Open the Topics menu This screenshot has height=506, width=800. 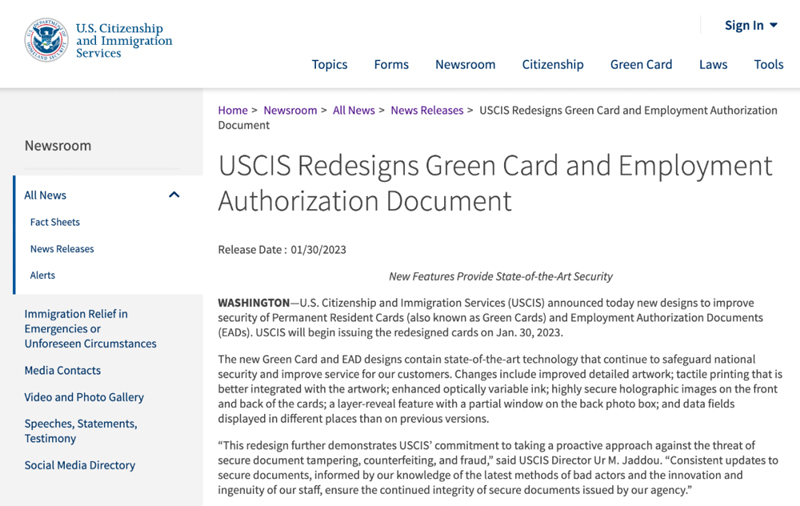[329, 64]
